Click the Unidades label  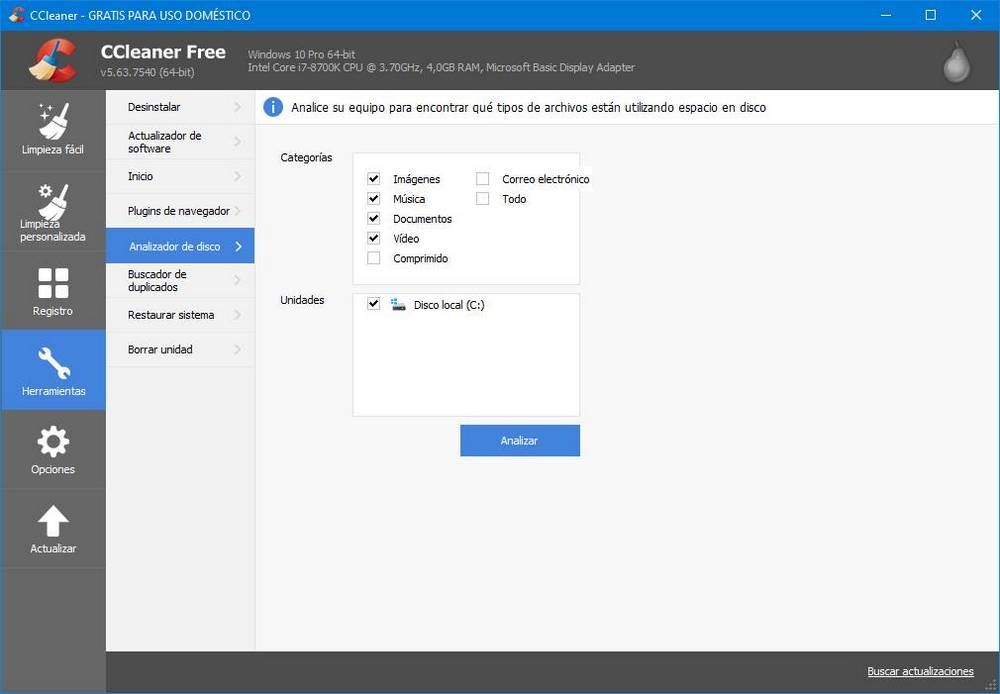(x=302, y=300)
